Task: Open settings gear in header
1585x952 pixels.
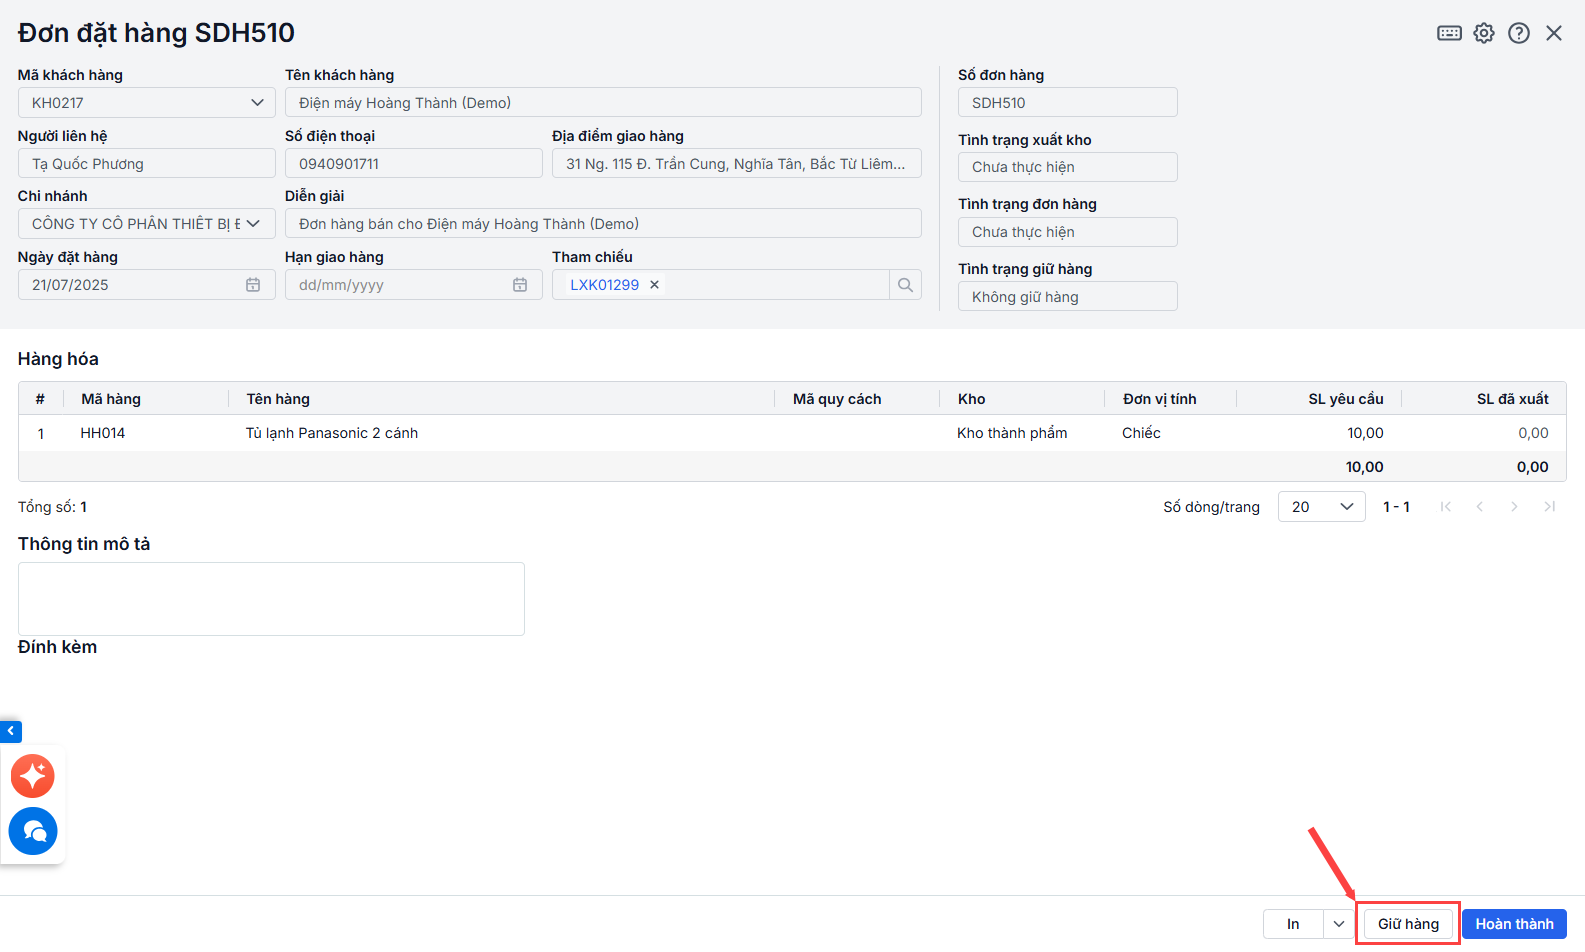Action: (1484, 33)
